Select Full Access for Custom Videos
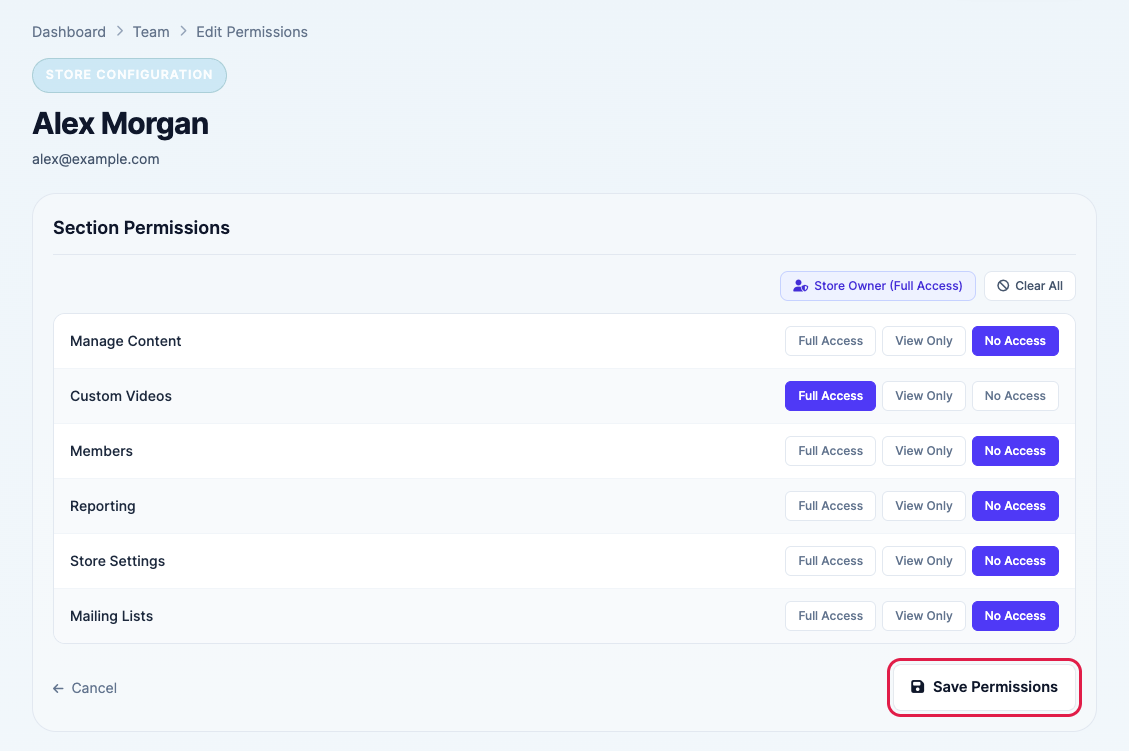 tap(830, 396)
